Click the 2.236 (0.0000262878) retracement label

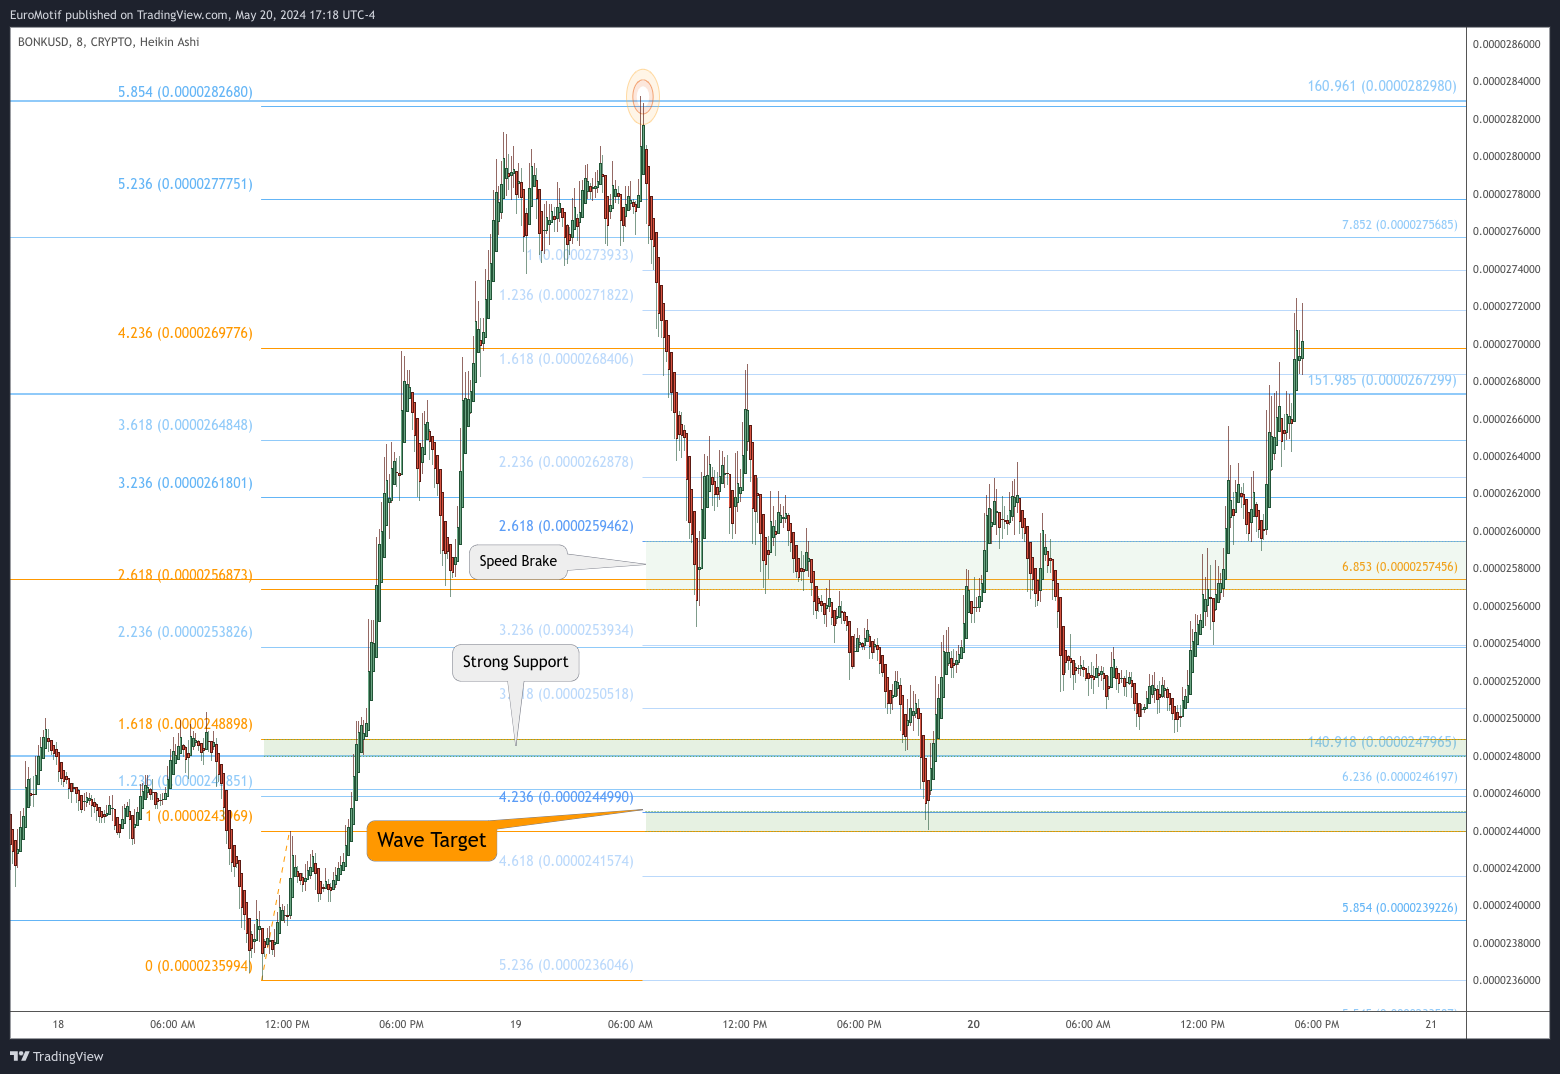(566, 462)
